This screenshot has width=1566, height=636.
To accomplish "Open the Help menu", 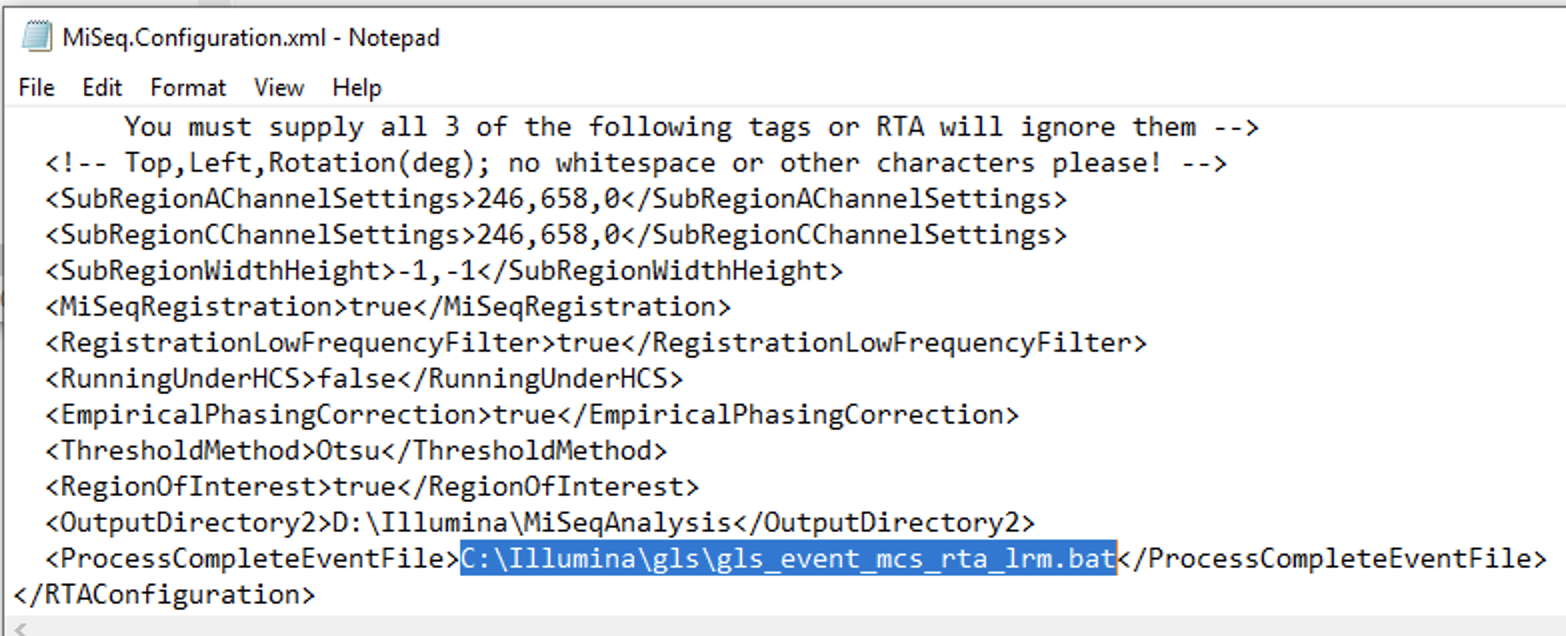I will tap(357, 88).
